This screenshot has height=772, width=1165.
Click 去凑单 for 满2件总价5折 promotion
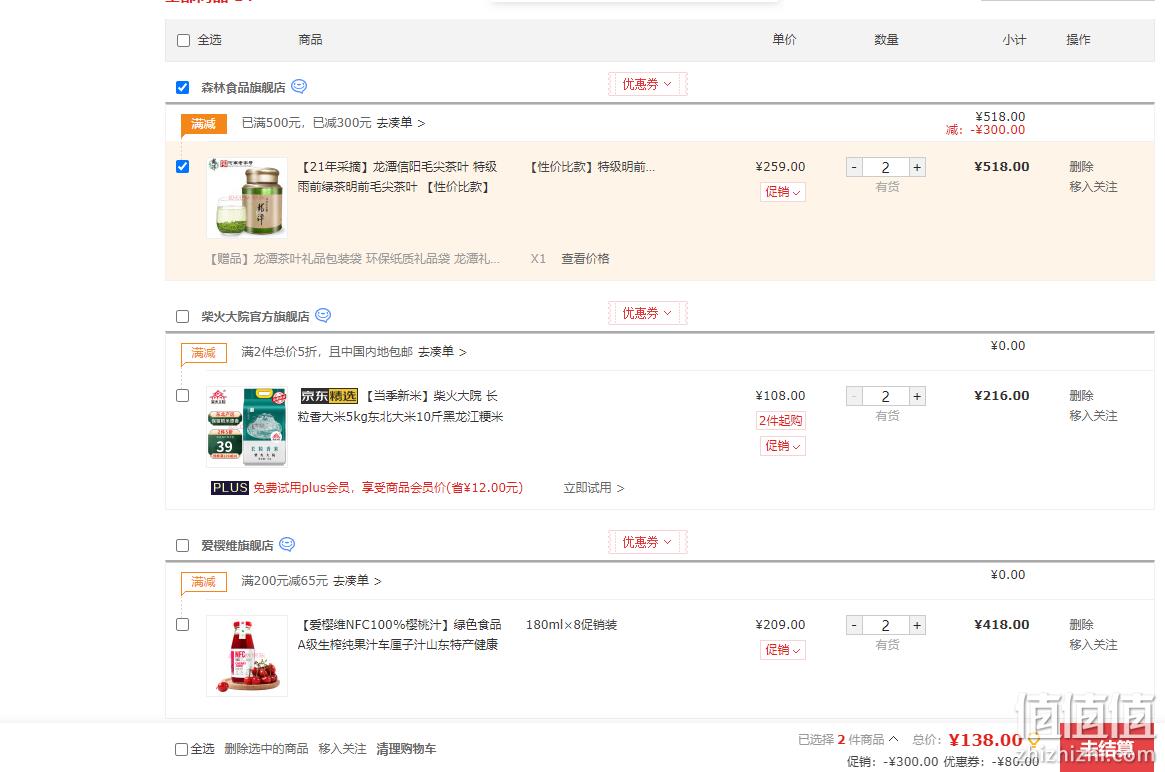pos(442,351)
